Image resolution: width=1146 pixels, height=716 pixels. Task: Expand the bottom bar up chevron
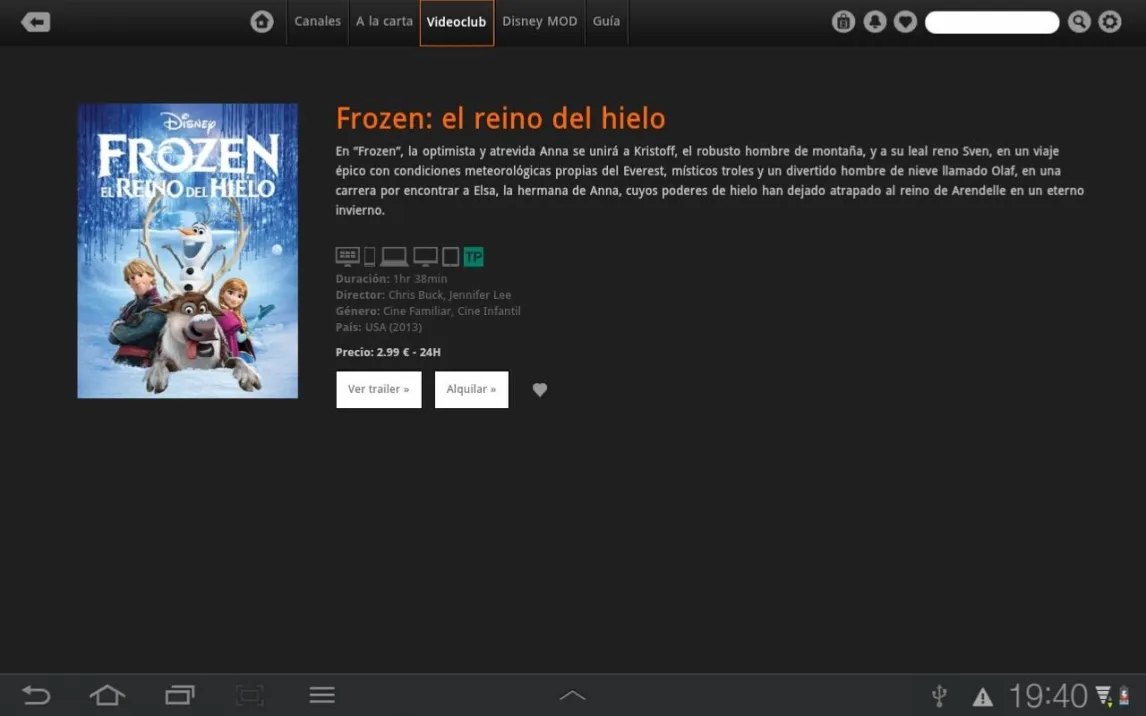pos(572,695)
